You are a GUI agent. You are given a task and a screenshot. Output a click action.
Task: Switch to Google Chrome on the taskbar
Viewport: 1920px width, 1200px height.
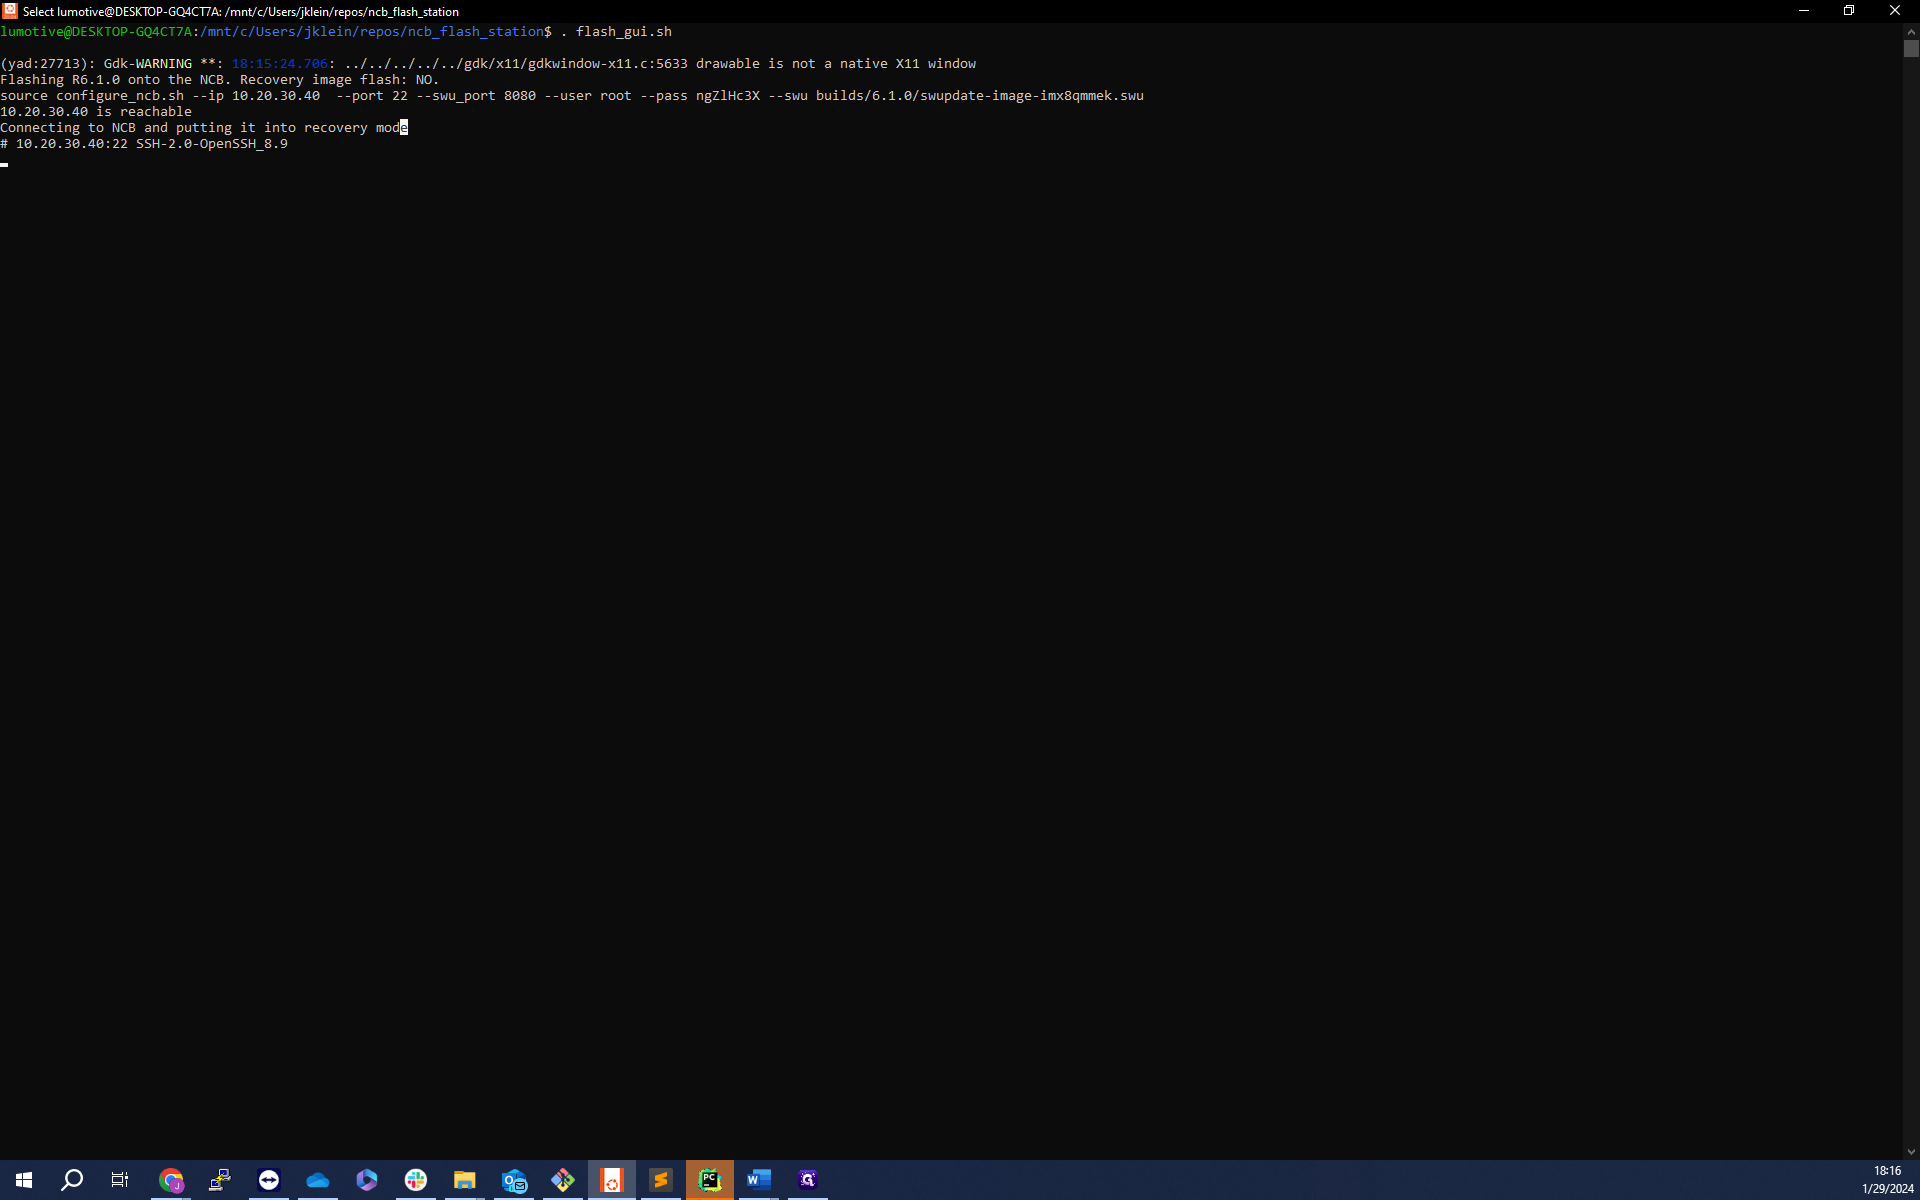pyautogui.click(x=171, y=1180)
